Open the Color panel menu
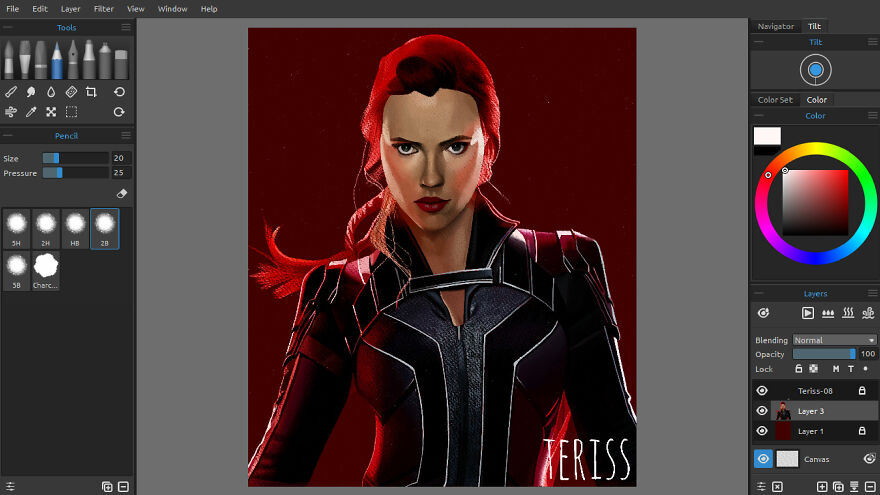 click(872, 116)
